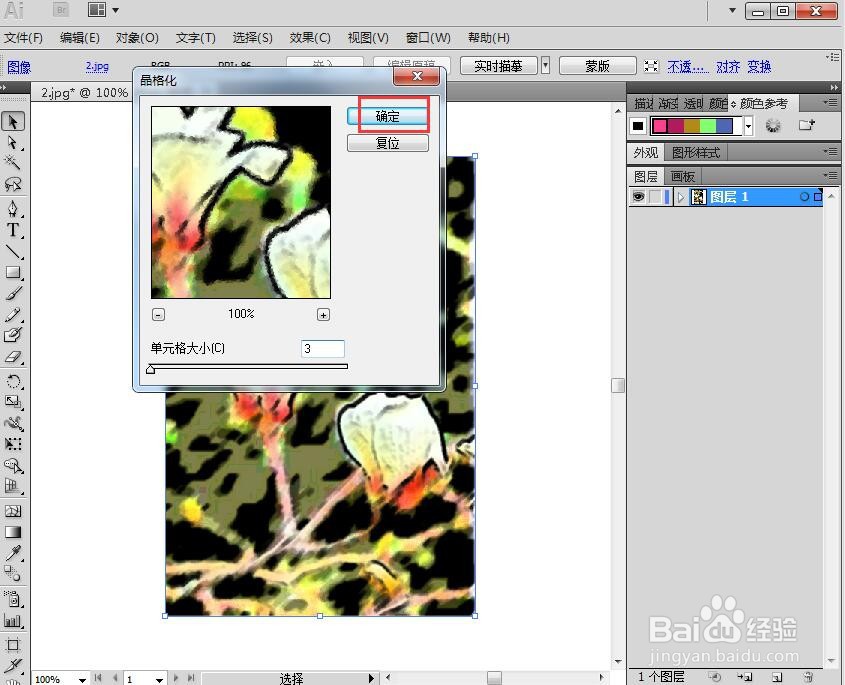Select the Slice tool
Image resolution: width=845 pixels, height=685 pixels.
[x=13, y=666]
